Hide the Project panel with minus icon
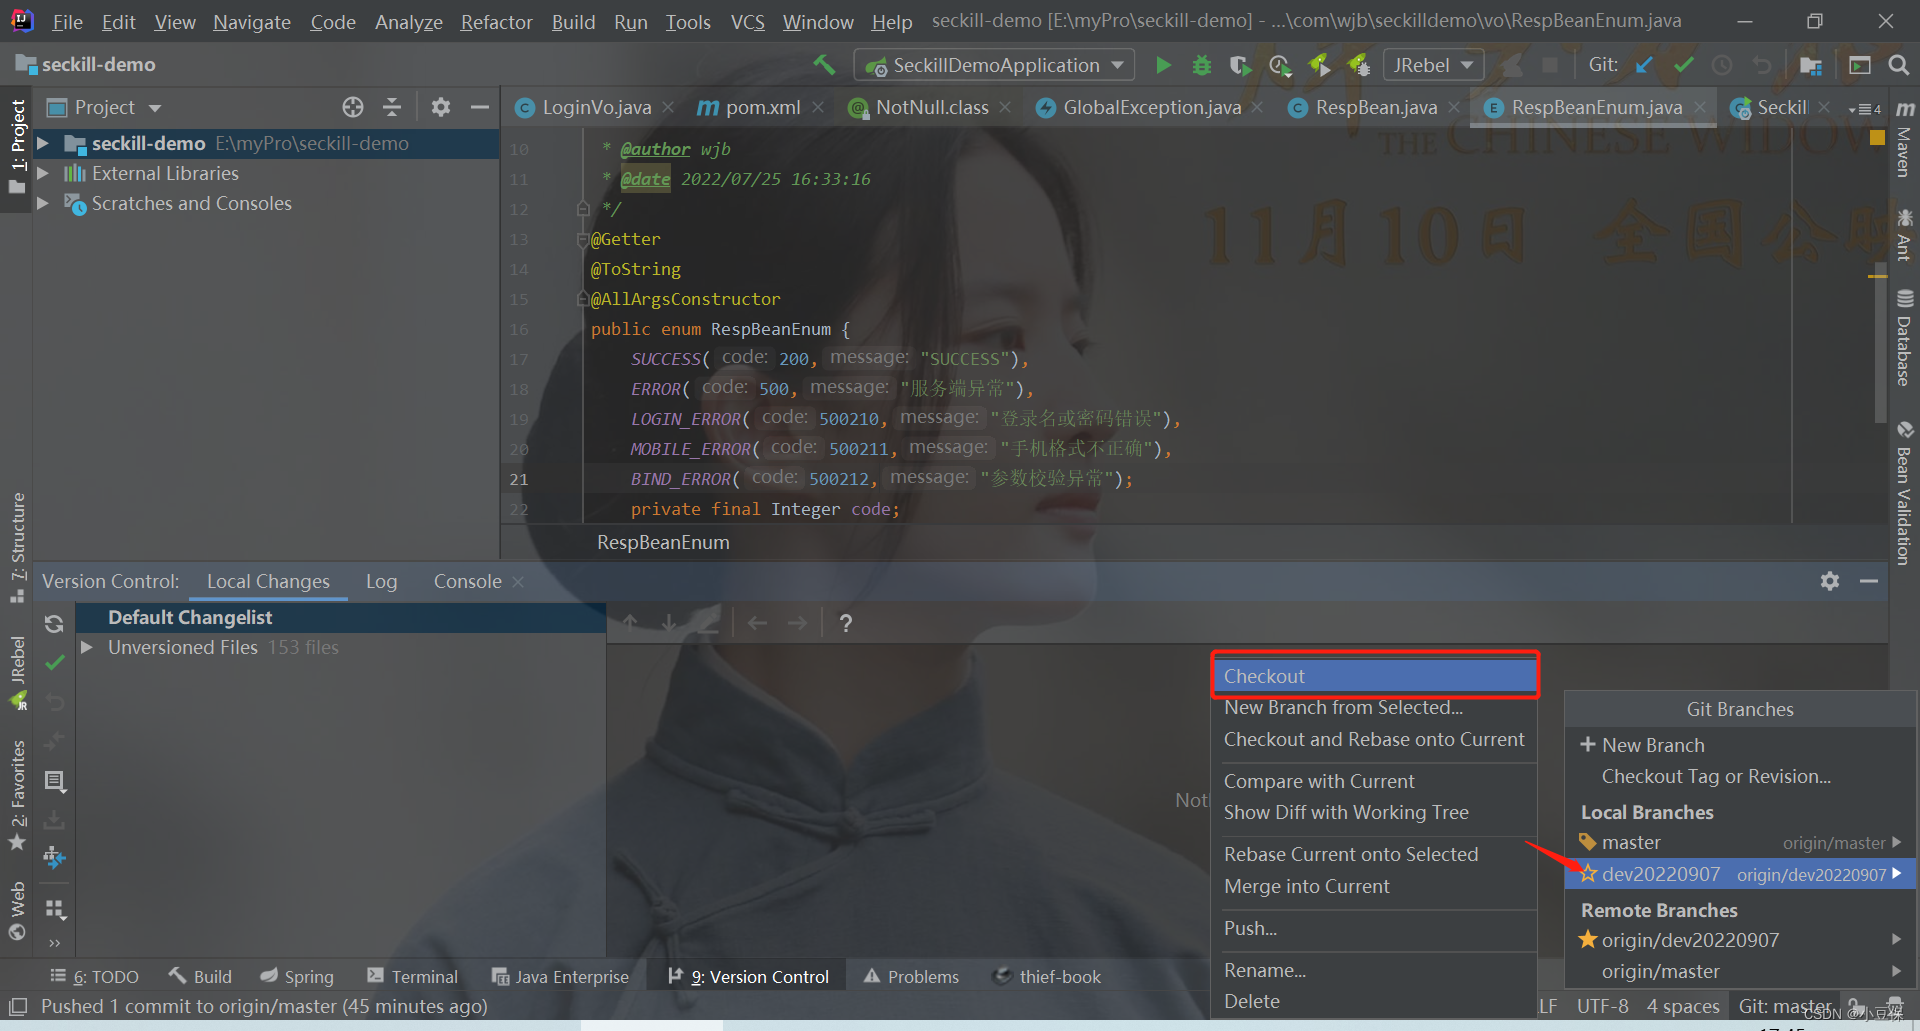Viewport: 1920px width, 1031px height. tap(480, 107)
